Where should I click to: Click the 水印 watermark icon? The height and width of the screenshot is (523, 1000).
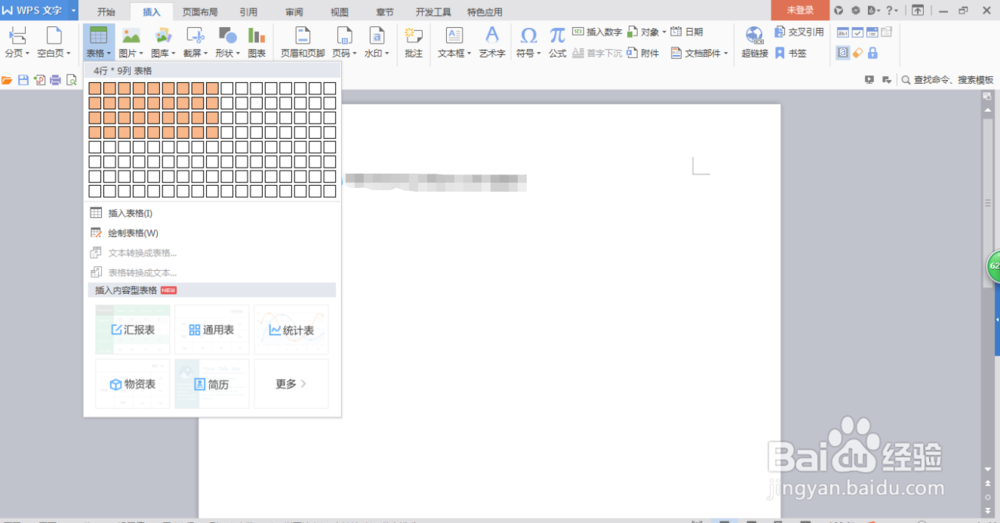[x=376, y=36]
